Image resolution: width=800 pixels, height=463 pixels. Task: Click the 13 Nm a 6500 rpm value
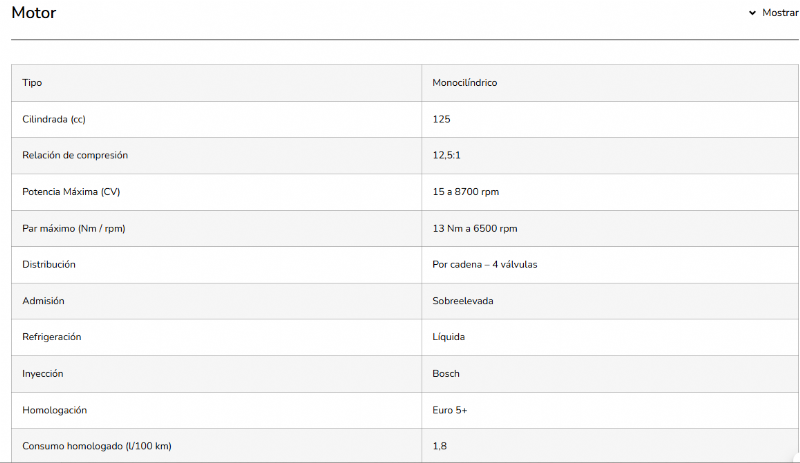[x=475, y=228]
